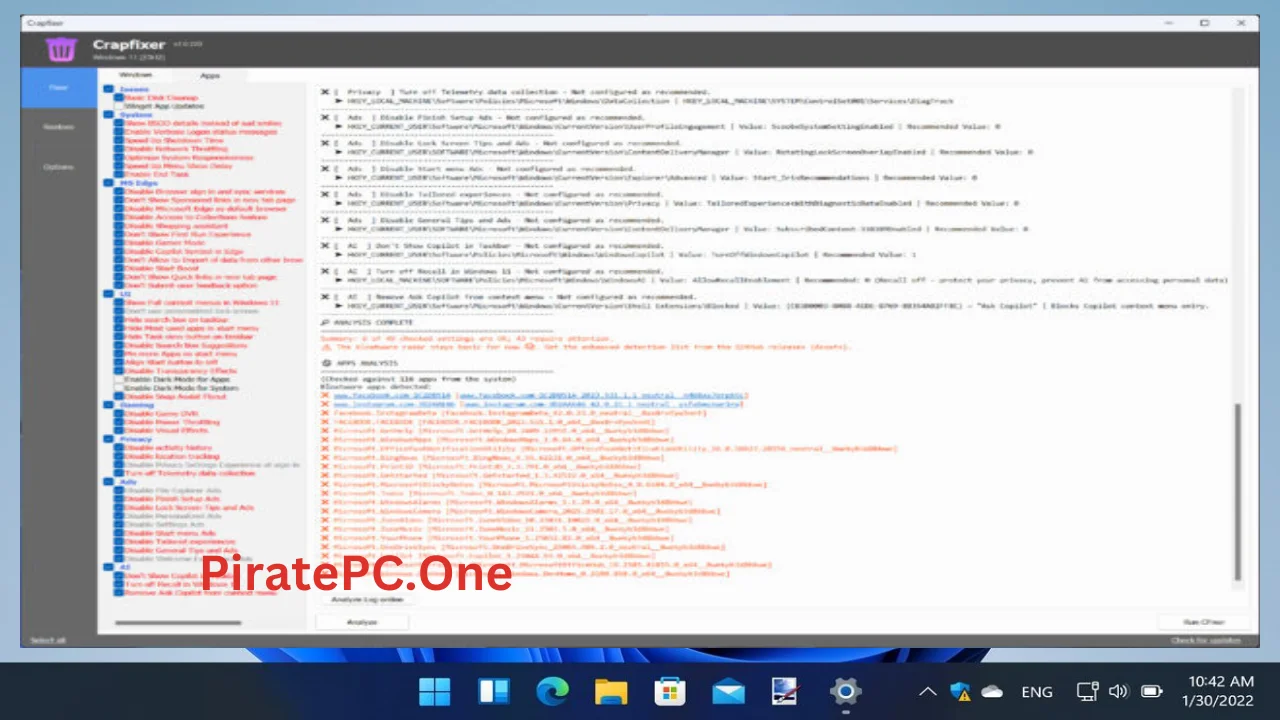Image resolution: width=1280 pixels, height=720 pixels.
Task: Open the Options sidebar section
Action: tap(59, 167)
